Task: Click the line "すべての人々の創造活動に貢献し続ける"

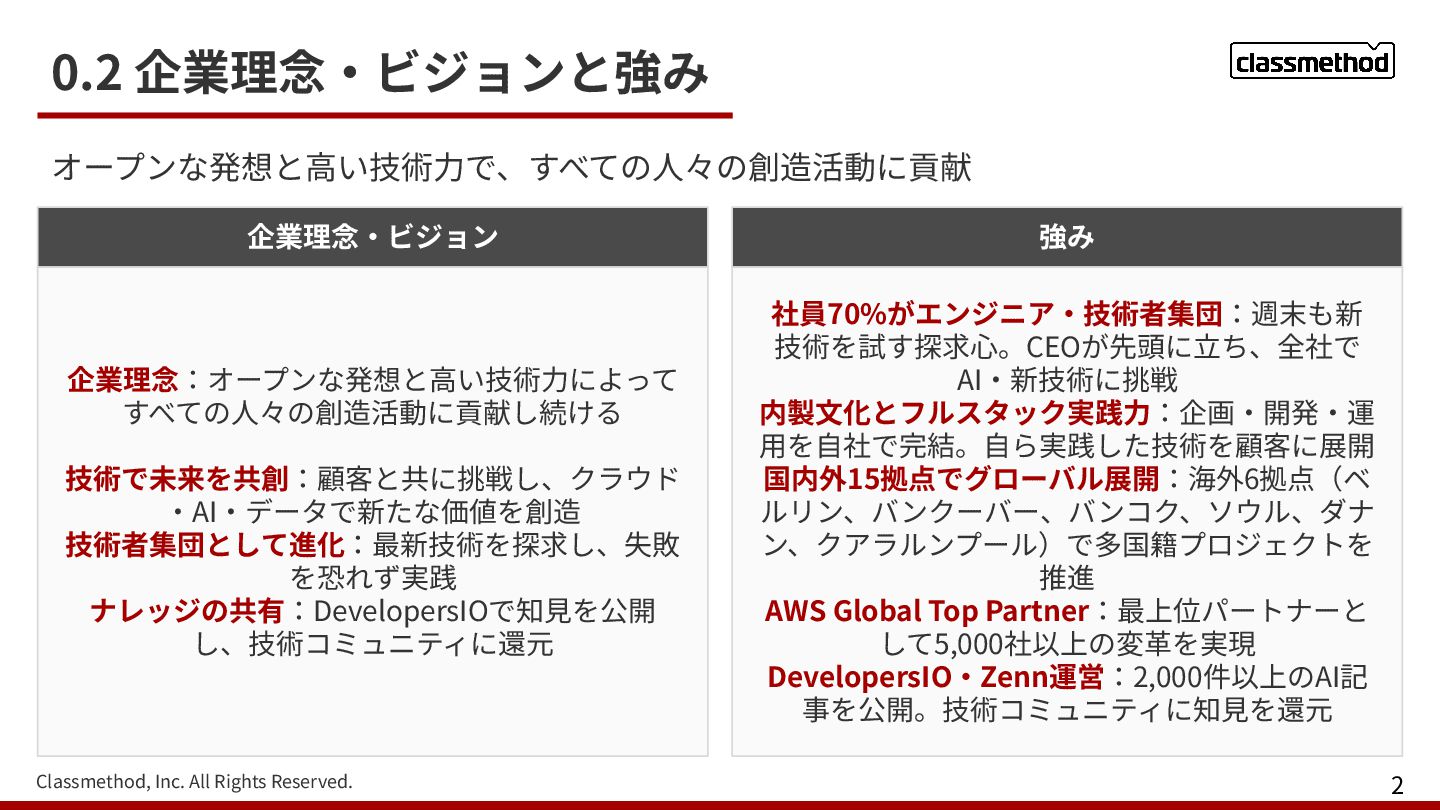Action: 373,413
